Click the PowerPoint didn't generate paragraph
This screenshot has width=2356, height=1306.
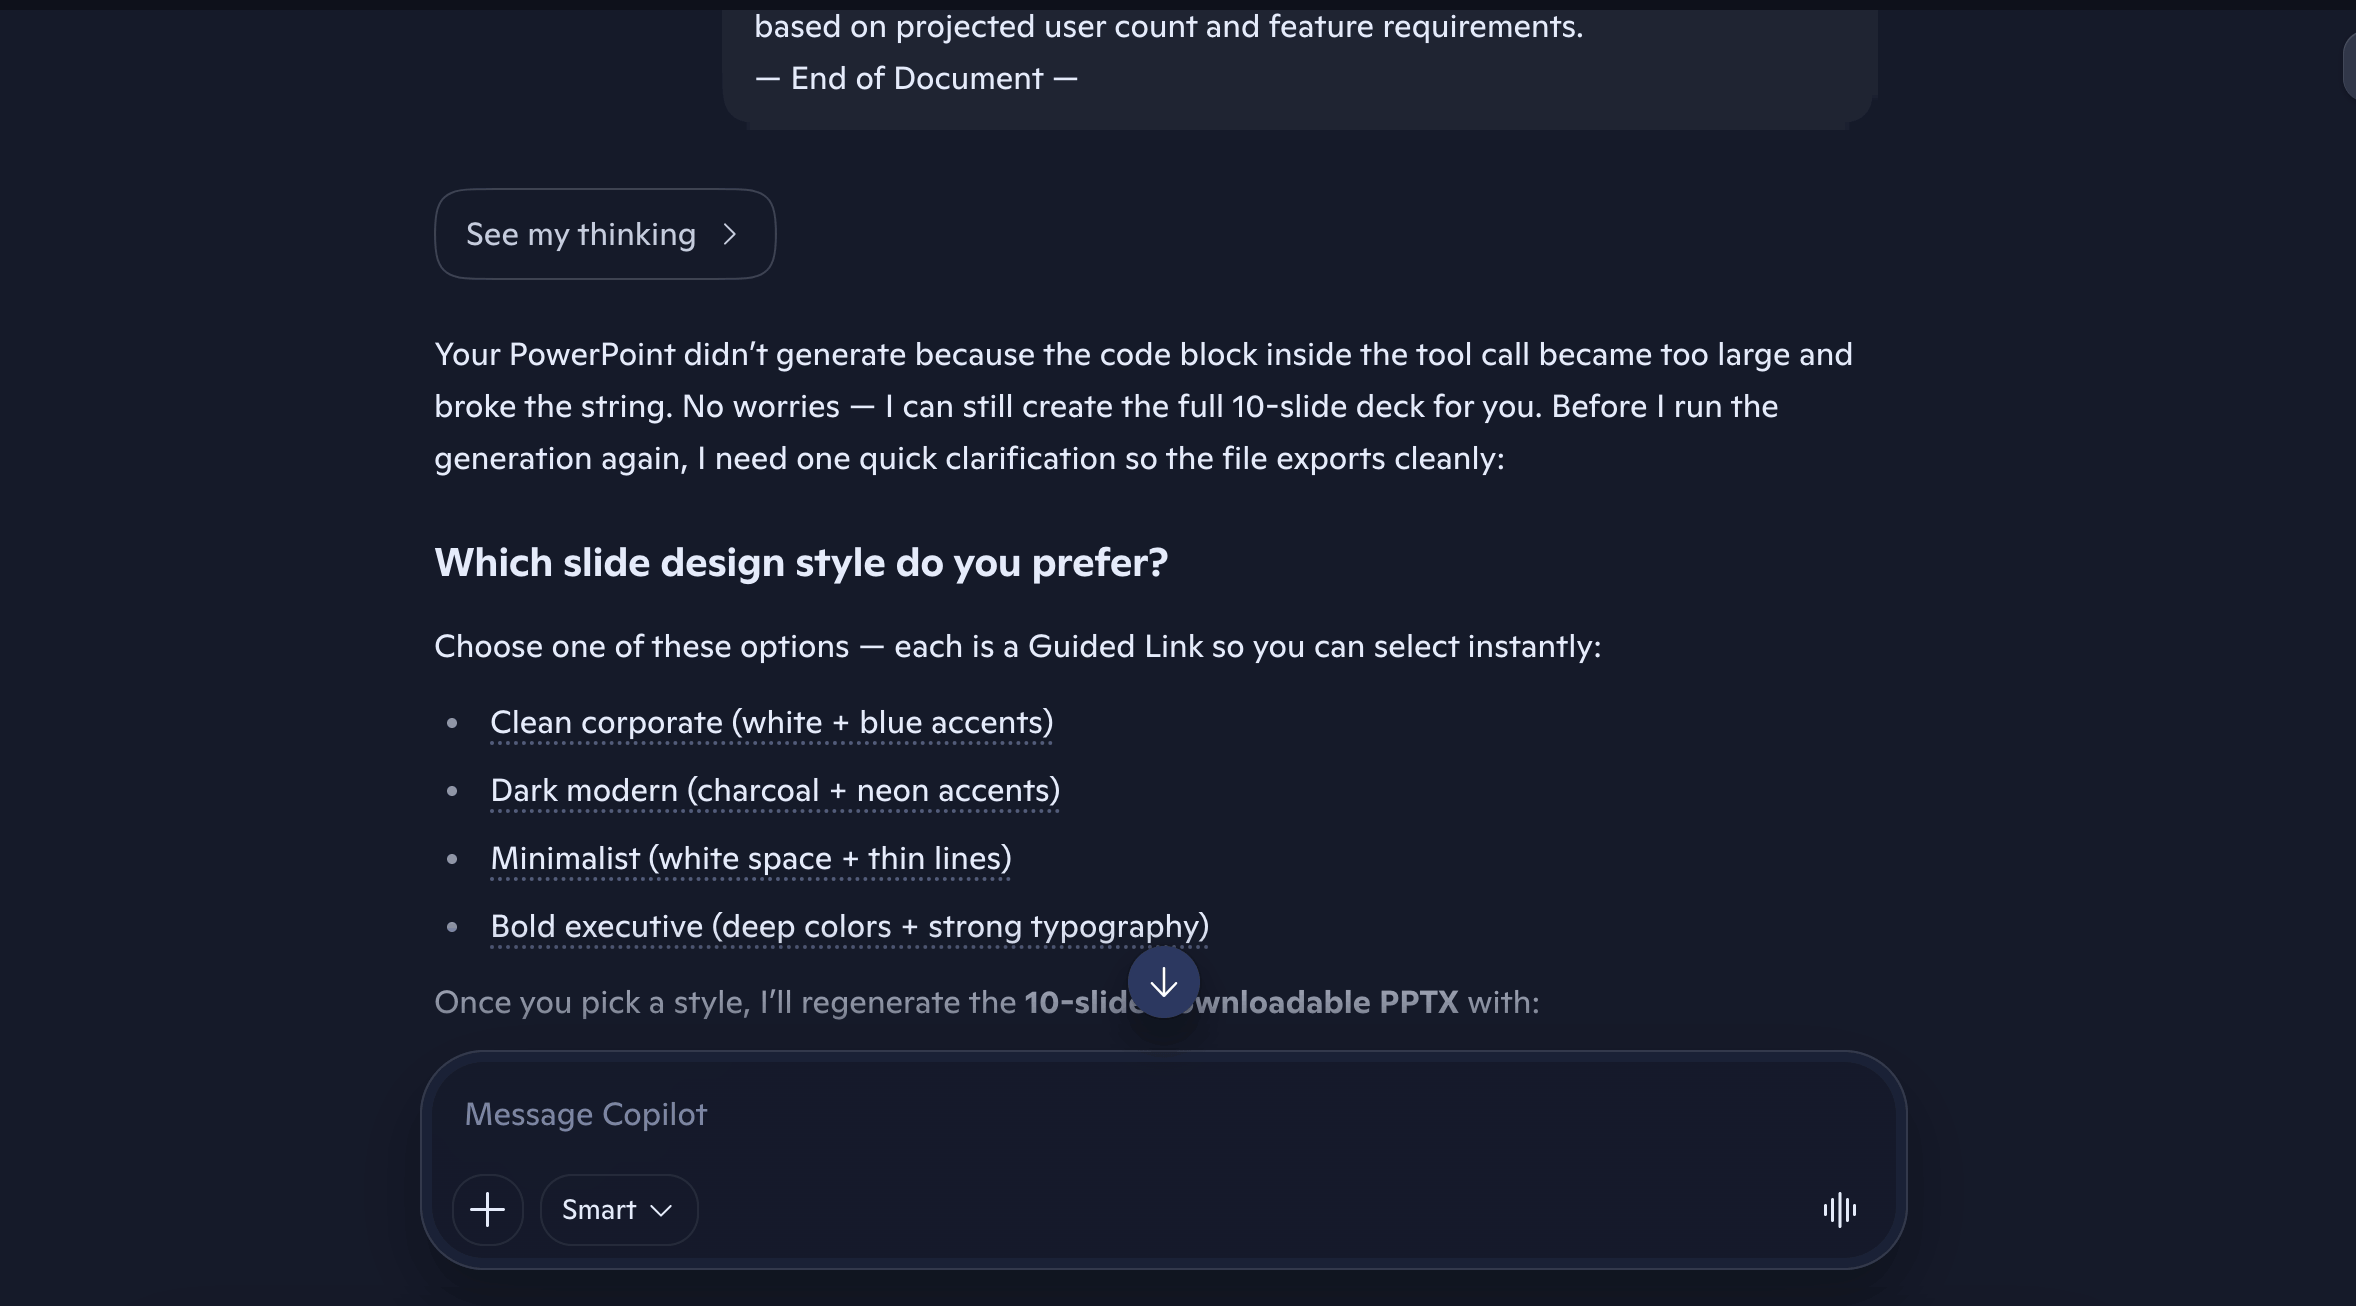tap(1144, 406)
